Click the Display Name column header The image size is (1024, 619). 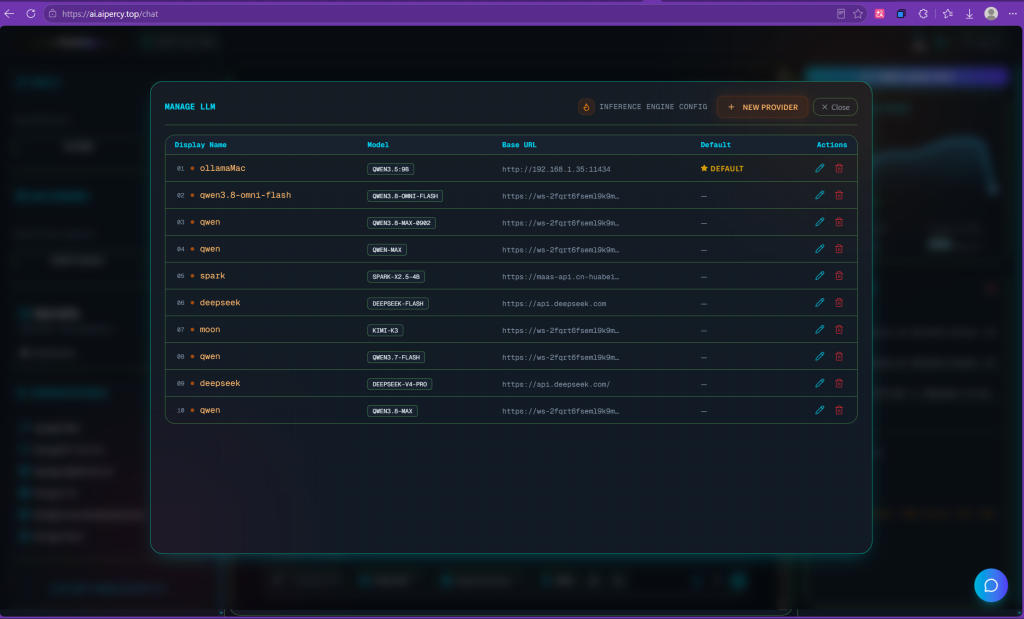click(200, 145)
